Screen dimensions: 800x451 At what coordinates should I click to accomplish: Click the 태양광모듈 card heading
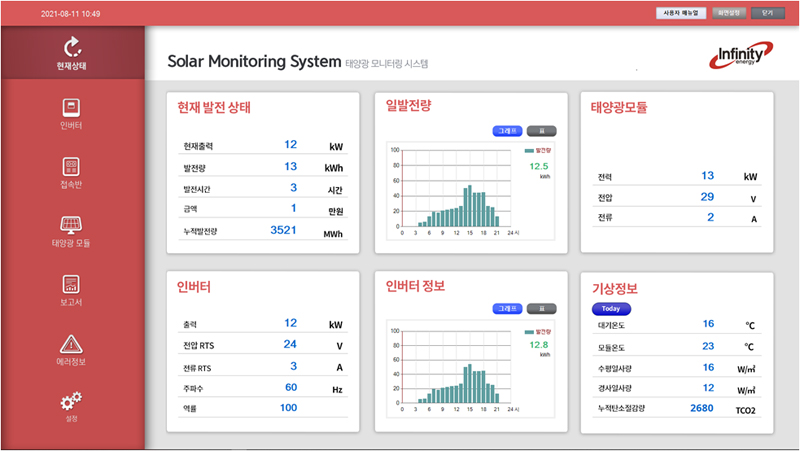(x=619, y=108)
